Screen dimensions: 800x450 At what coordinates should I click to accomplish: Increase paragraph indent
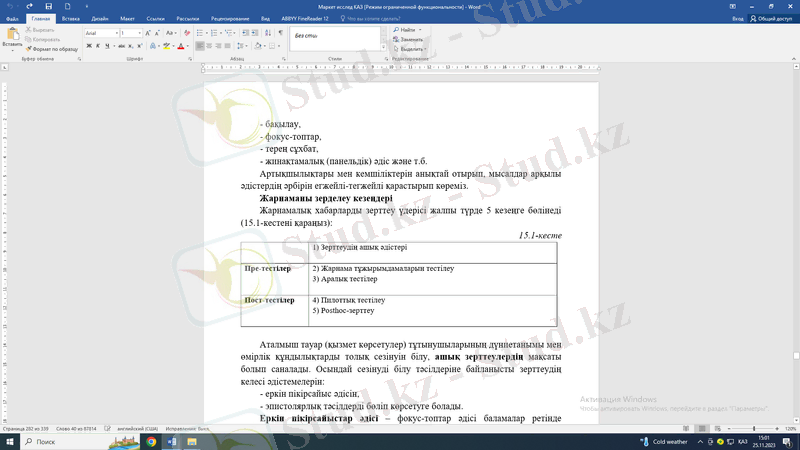[255, 33]
